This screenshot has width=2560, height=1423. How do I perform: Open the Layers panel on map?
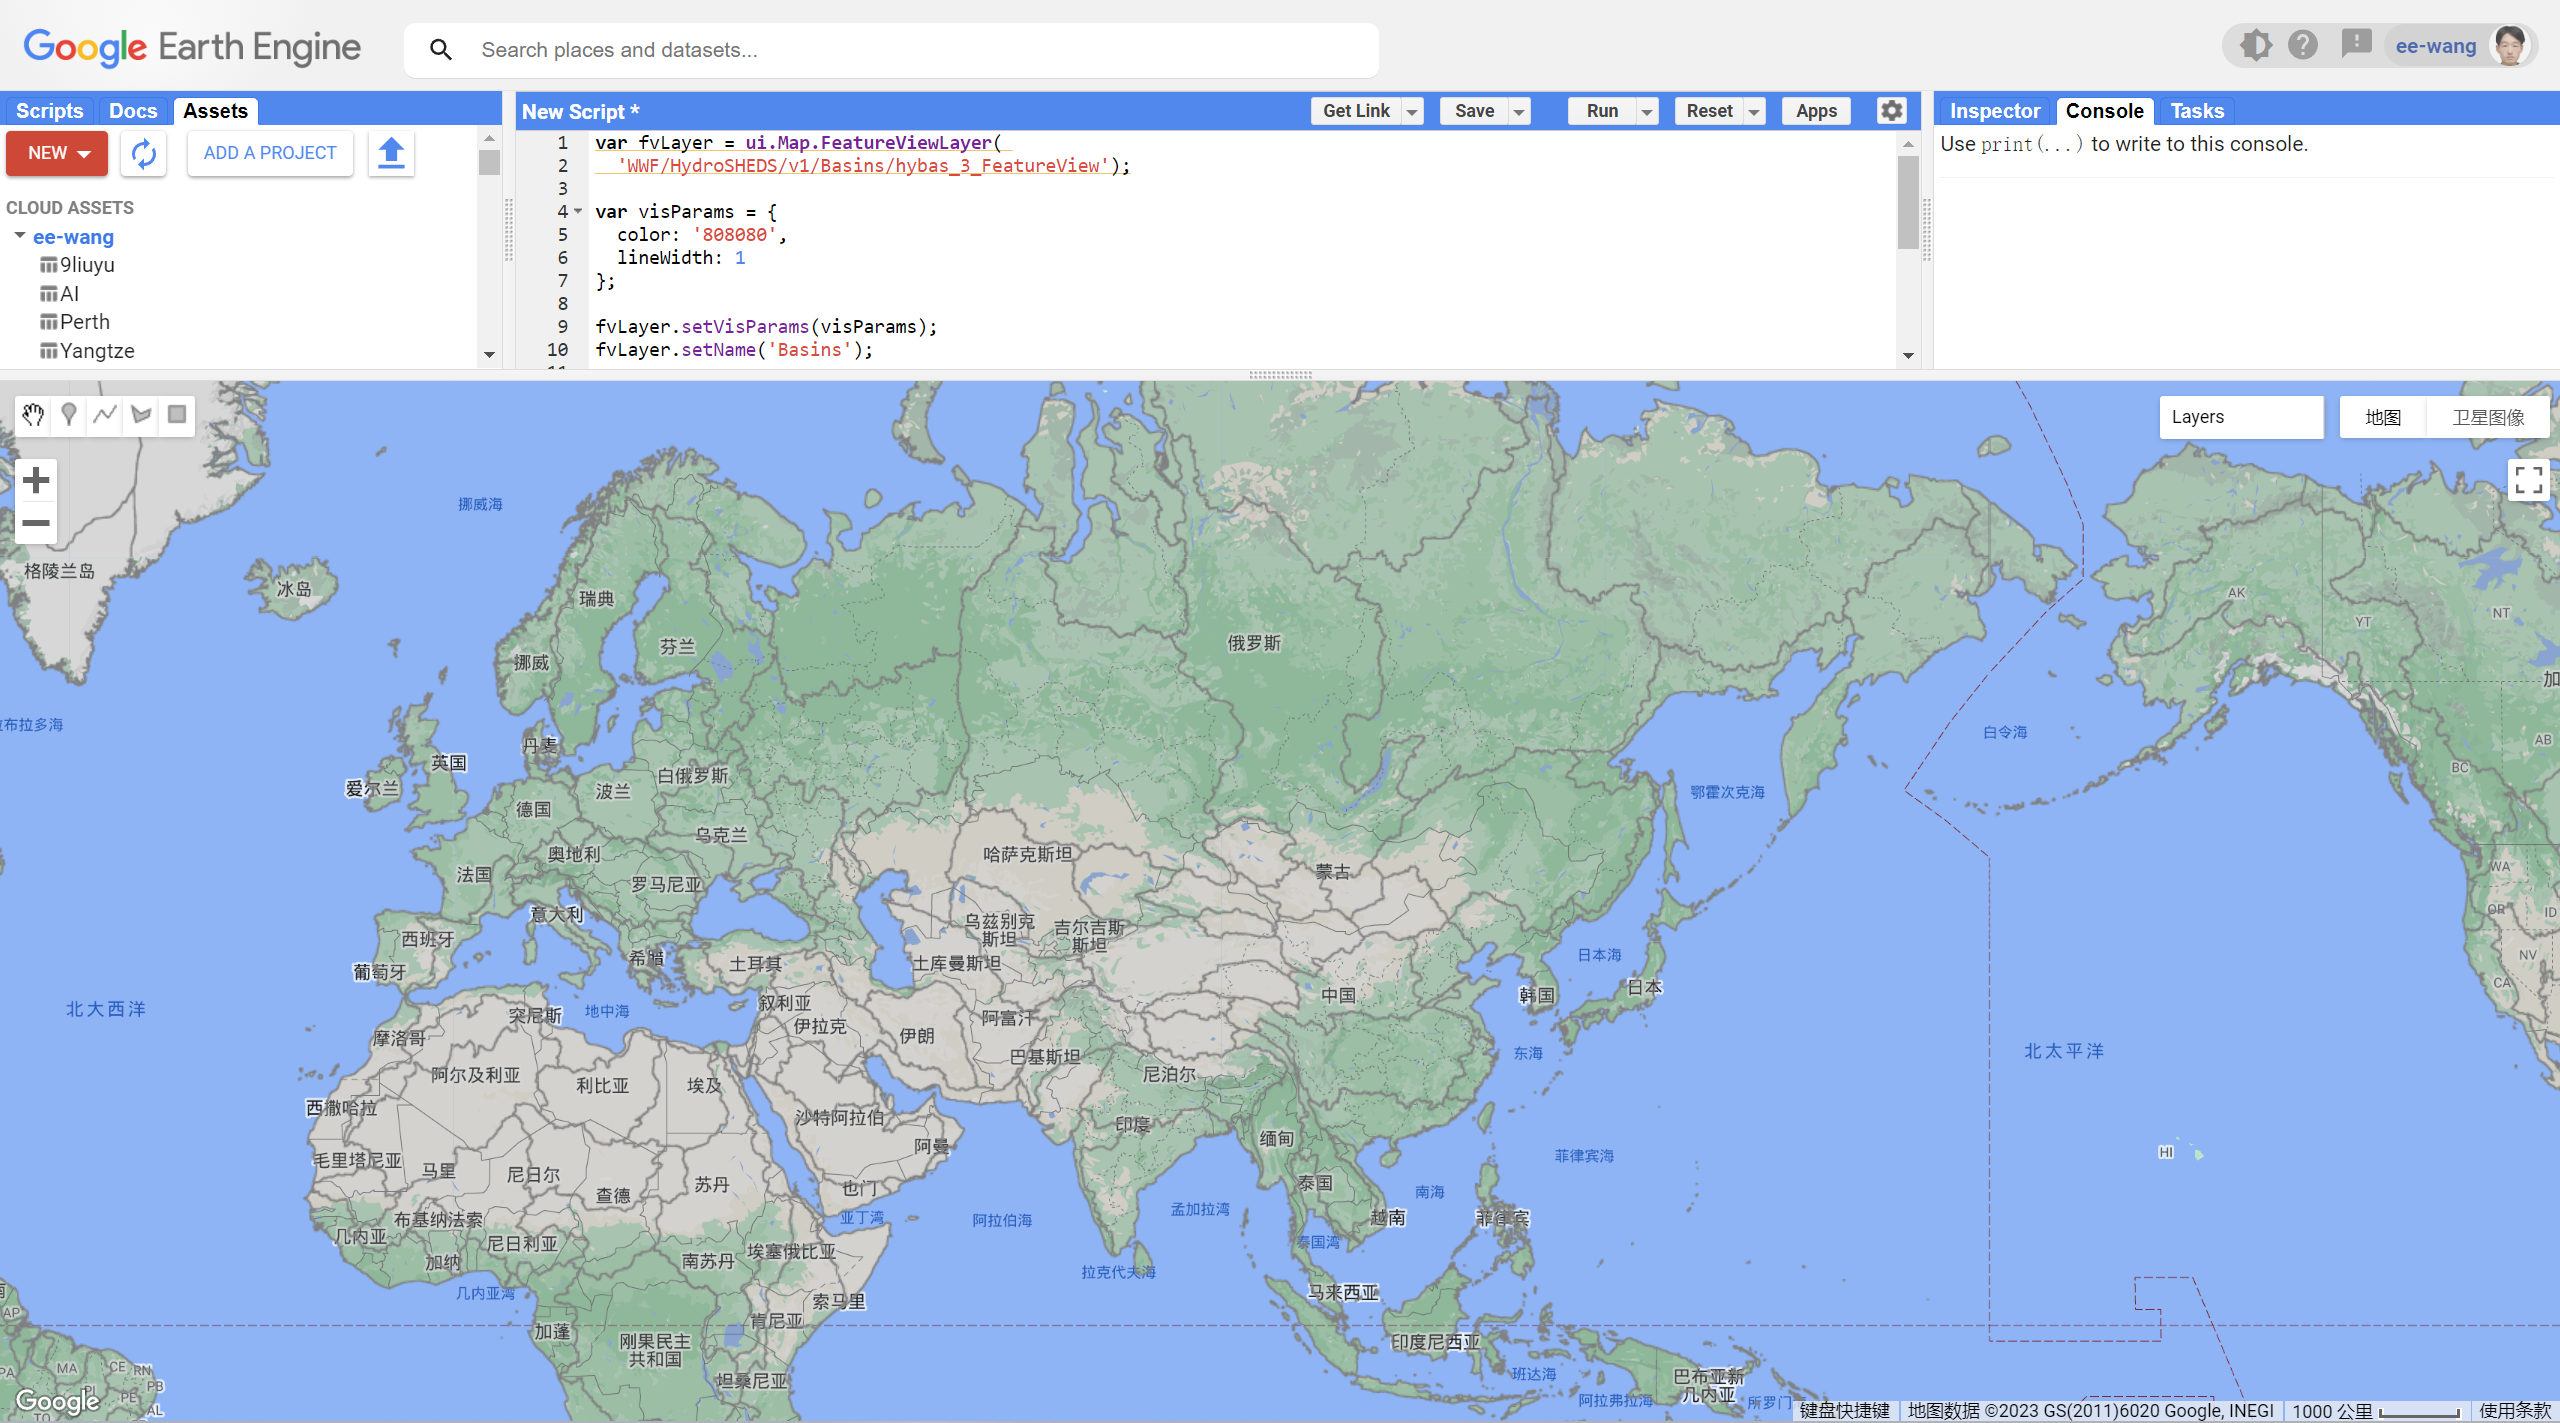coord(2241,417)
